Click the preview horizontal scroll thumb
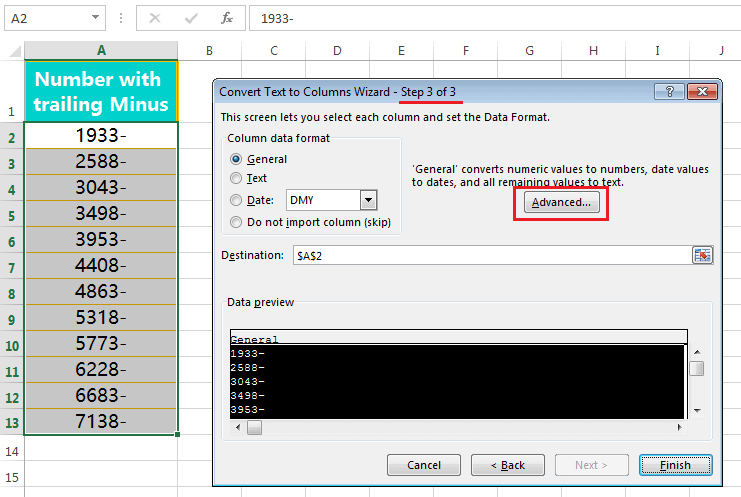 [x=254, y=427]
